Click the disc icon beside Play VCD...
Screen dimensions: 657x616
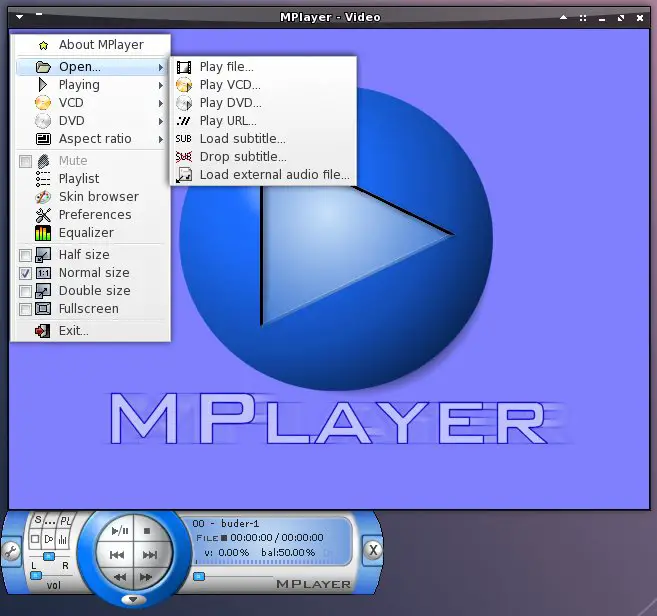tap(184, 85)
